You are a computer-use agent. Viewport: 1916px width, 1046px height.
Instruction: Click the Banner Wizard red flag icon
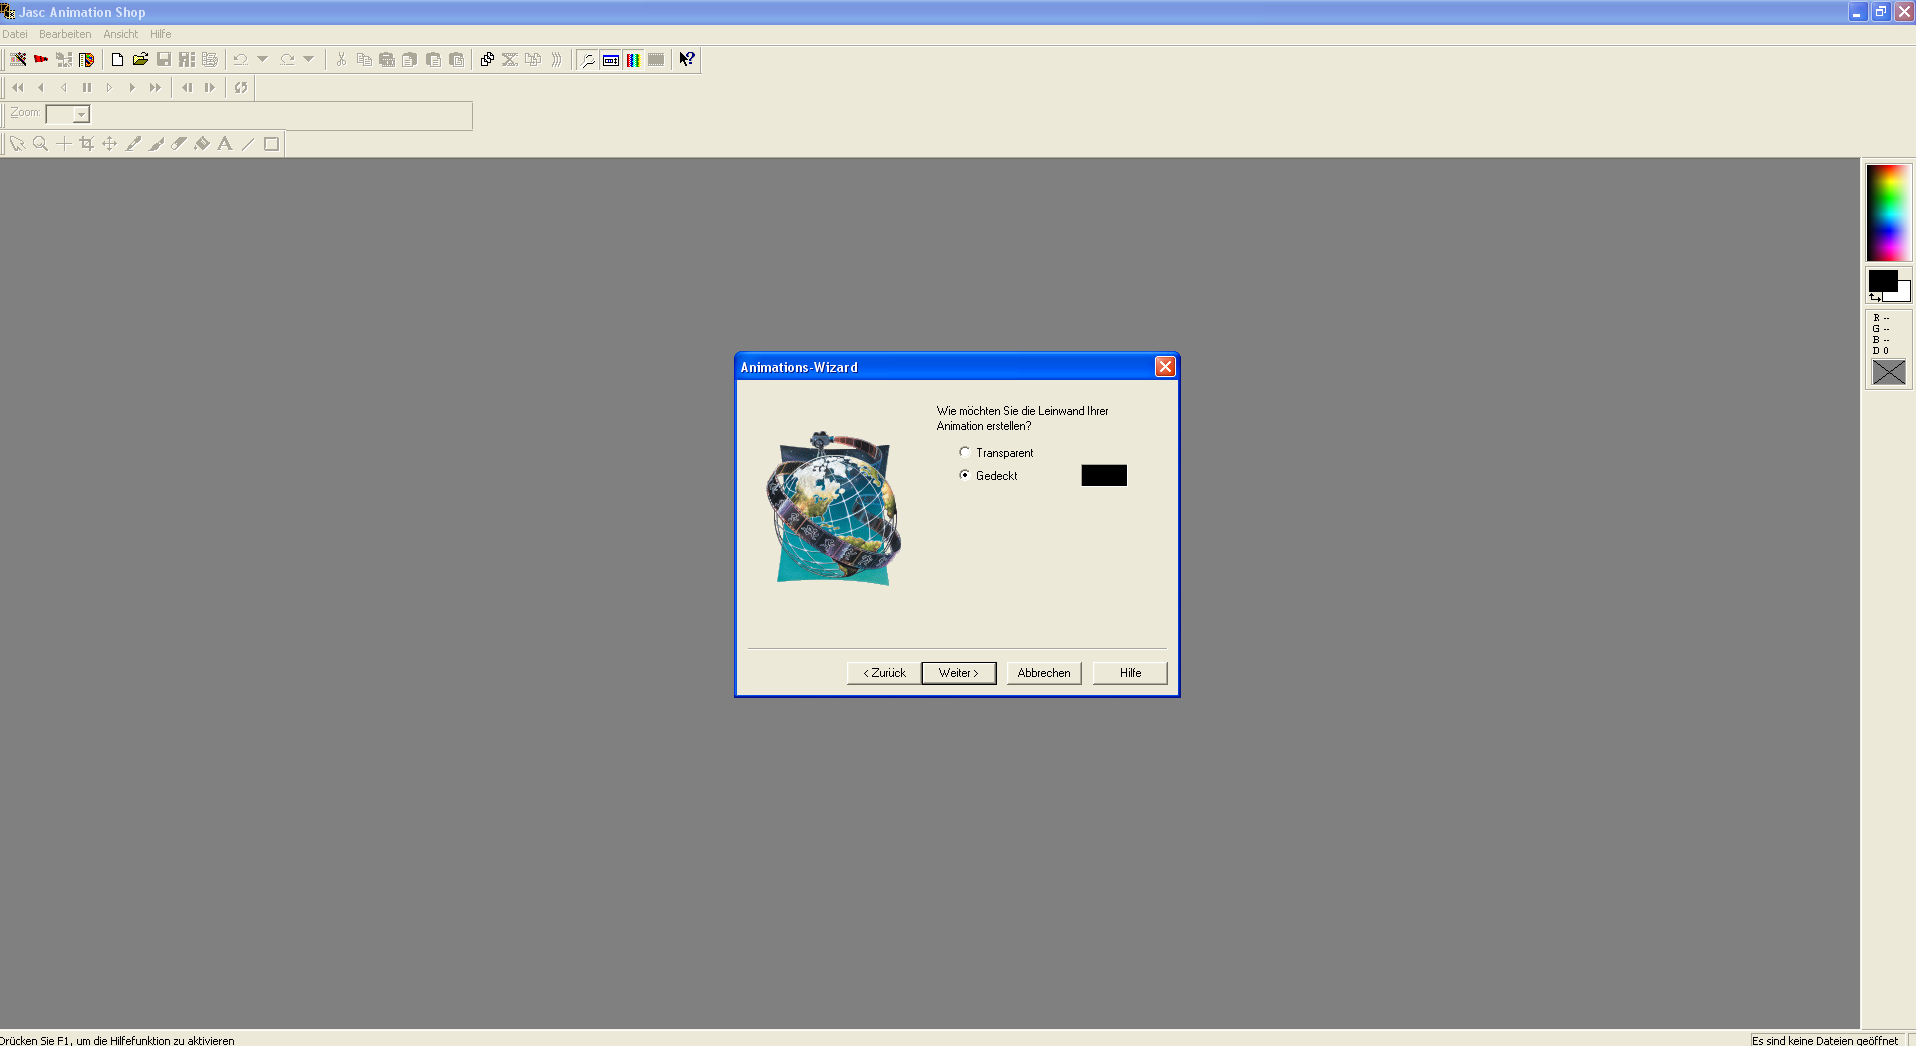41,60
